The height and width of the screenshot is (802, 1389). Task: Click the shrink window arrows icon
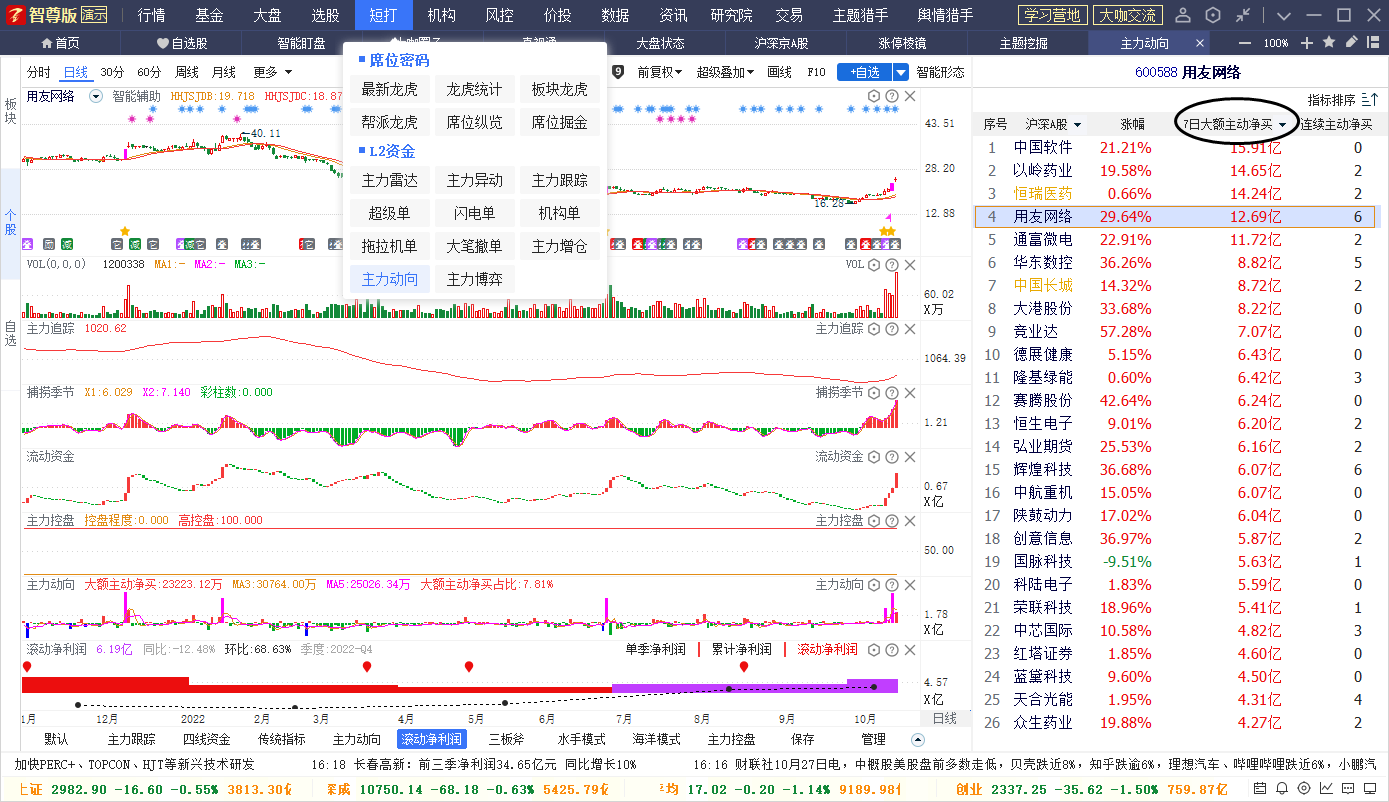click(1243, 15)
